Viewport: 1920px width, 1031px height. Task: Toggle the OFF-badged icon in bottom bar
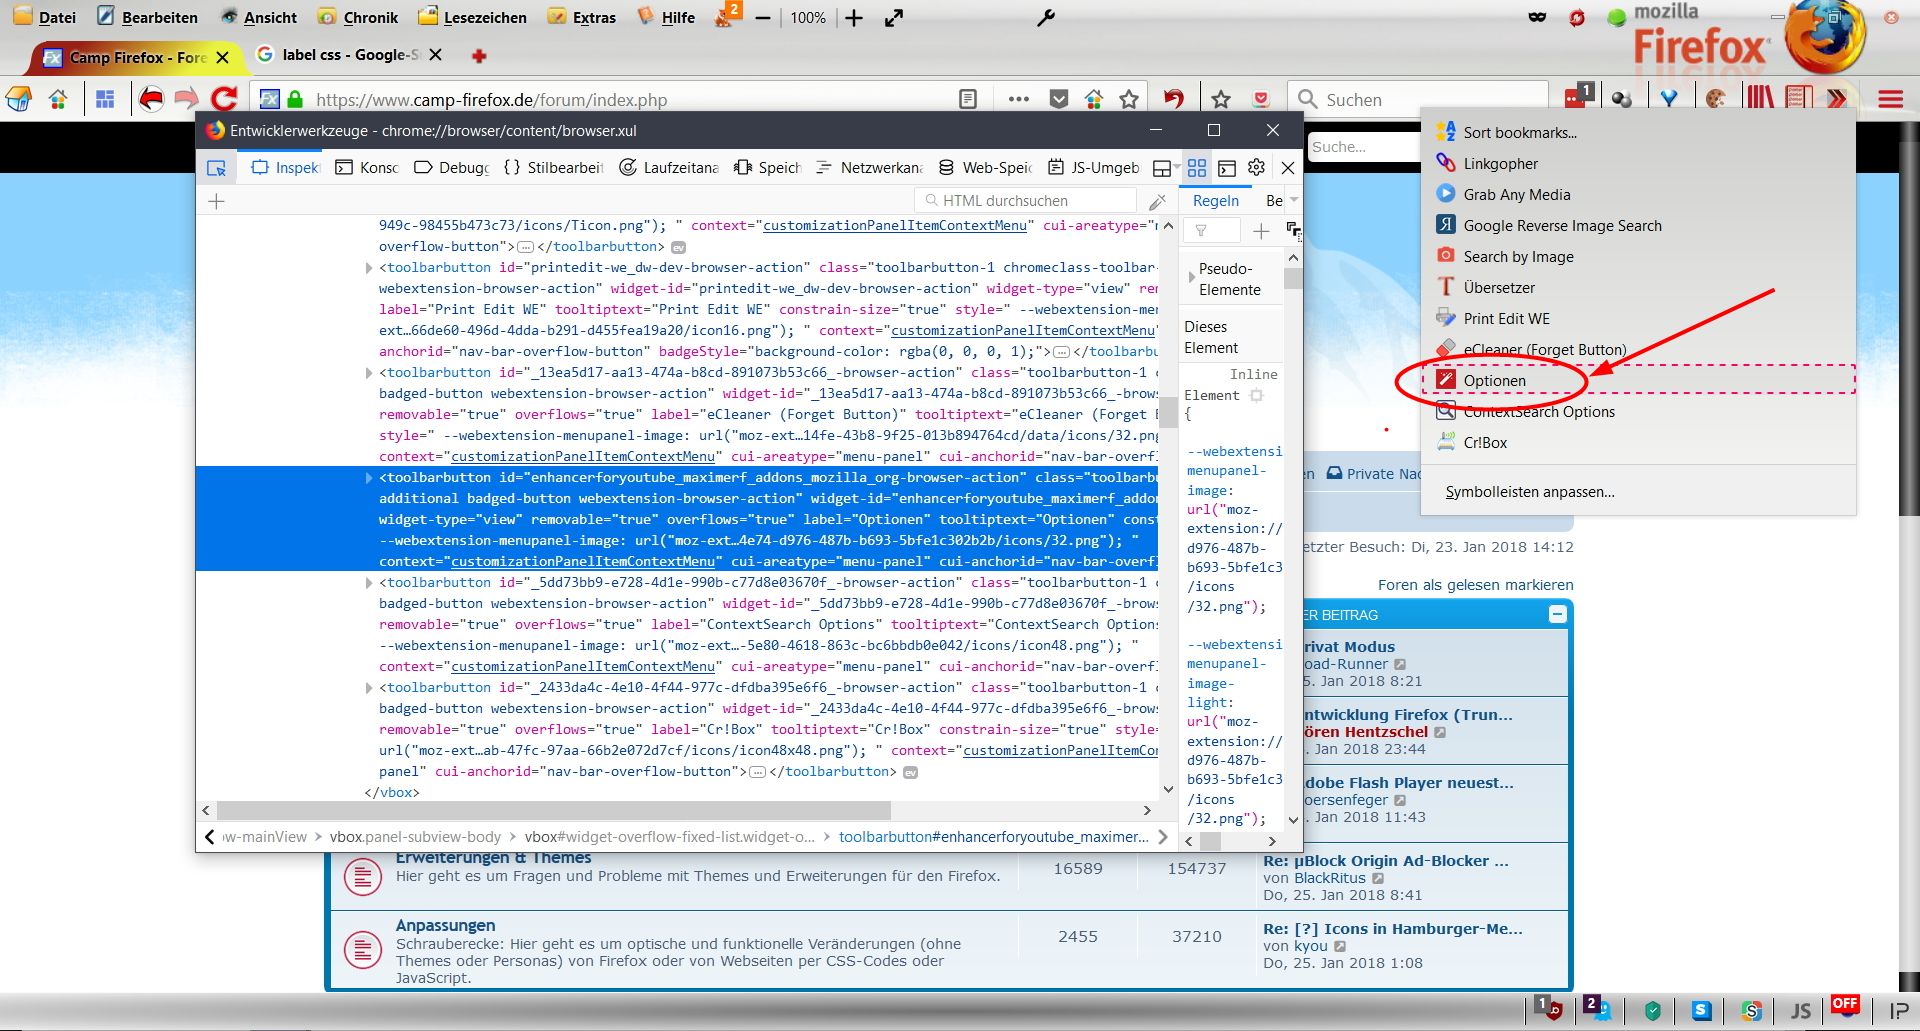(x=1844, y=1008)
